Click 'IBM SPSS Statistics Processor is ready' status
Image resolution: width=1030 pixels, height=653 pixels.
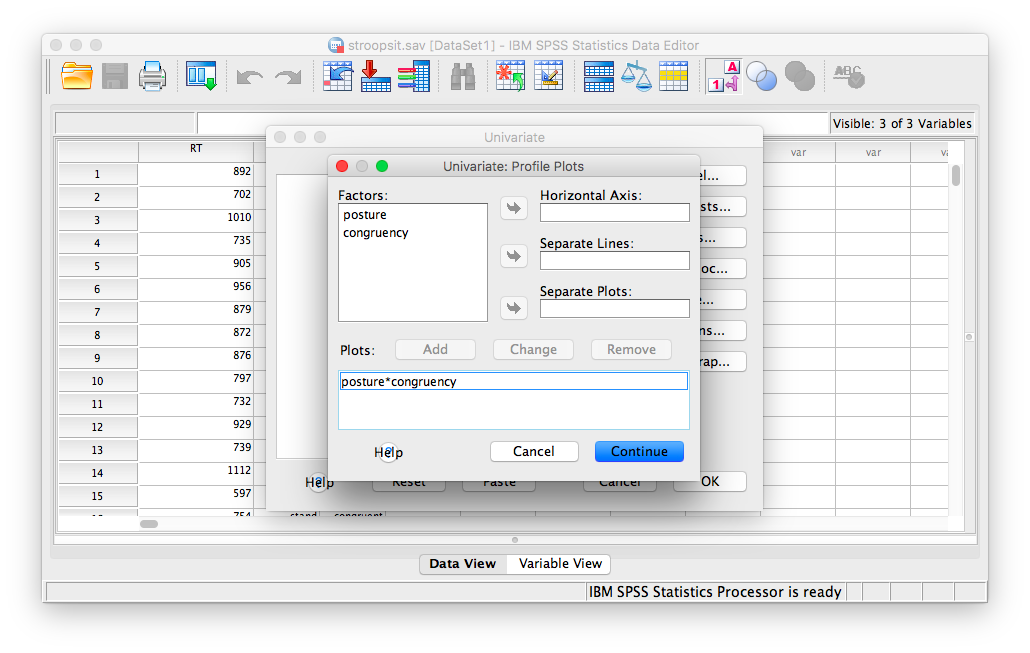coord(715,592)
